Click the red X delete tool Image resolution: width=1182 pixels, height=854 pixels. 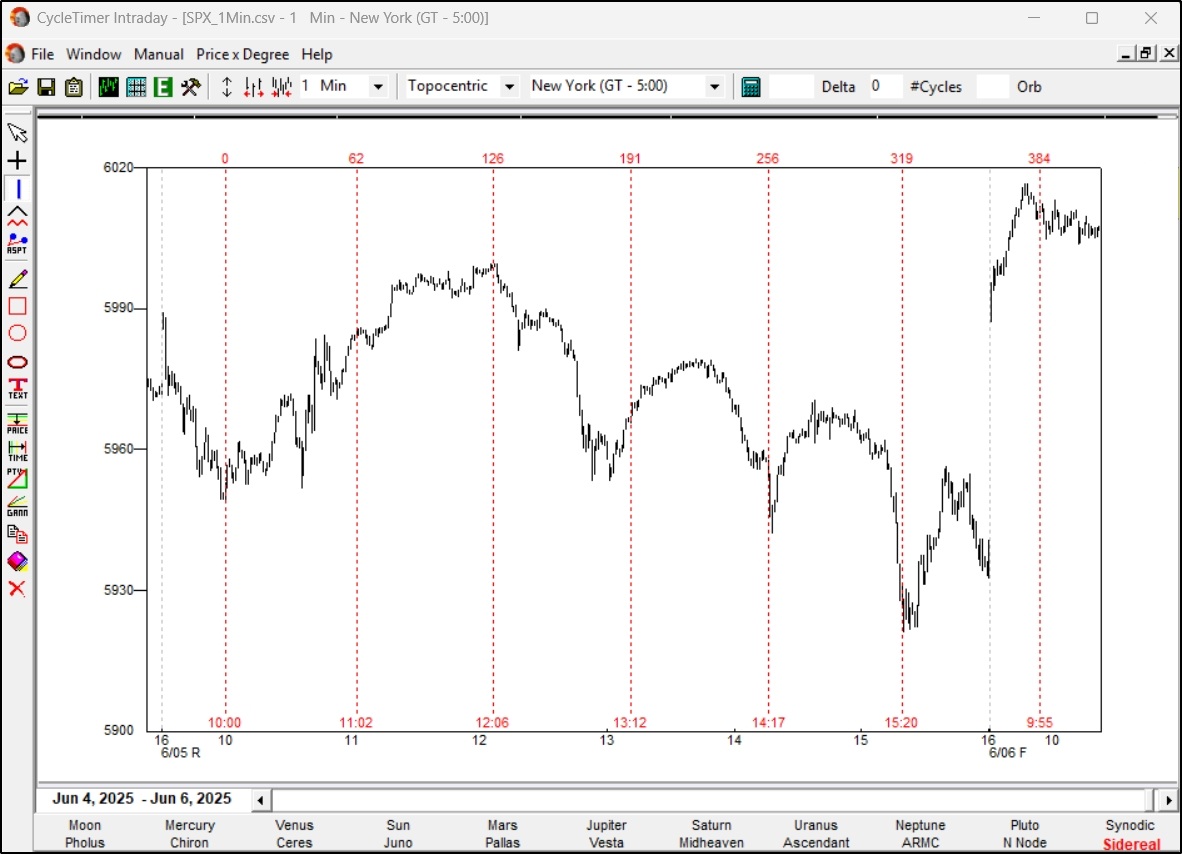(x=16, y=588)
